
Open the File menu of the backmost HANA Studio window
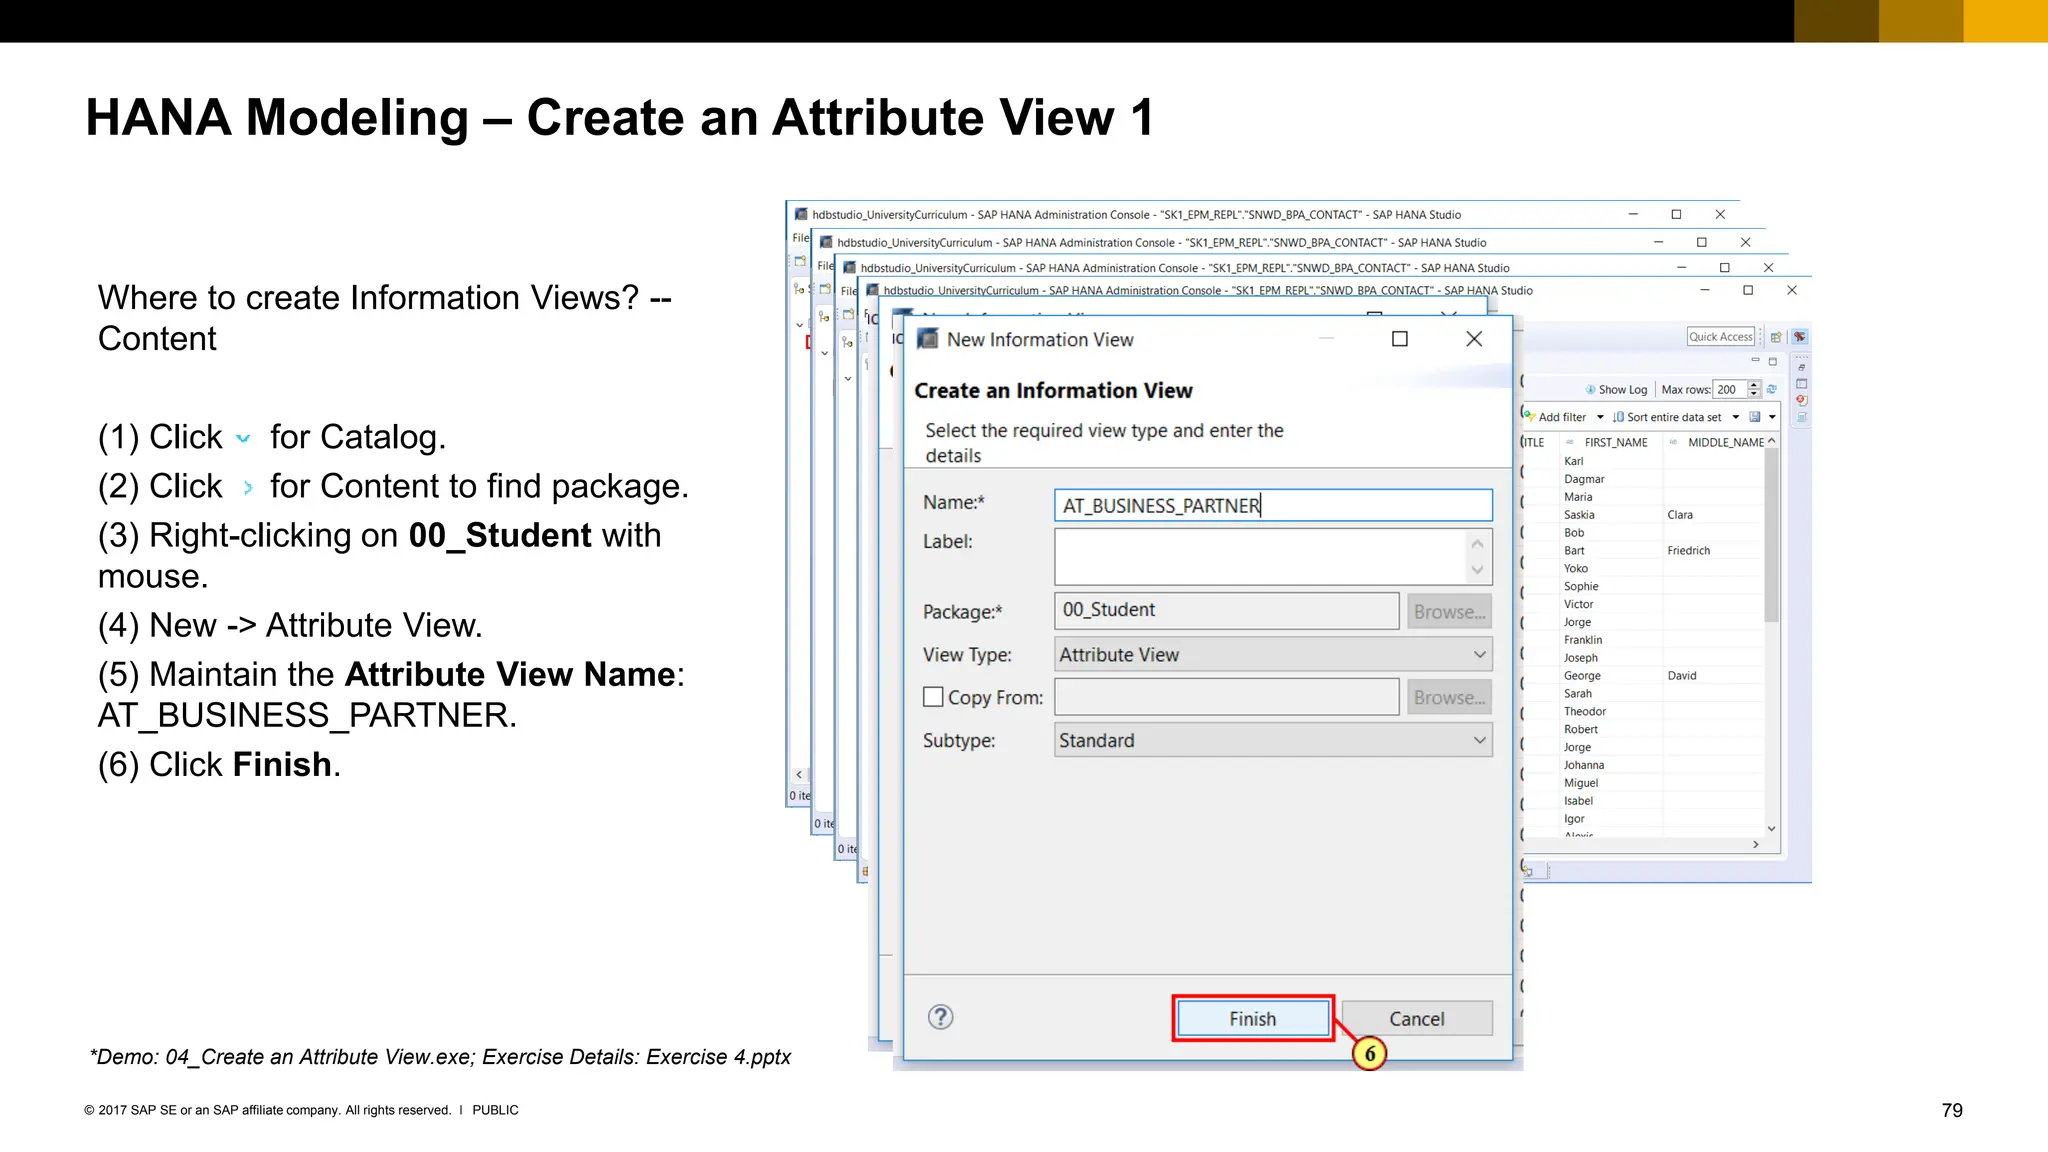[x=800, y=238]
